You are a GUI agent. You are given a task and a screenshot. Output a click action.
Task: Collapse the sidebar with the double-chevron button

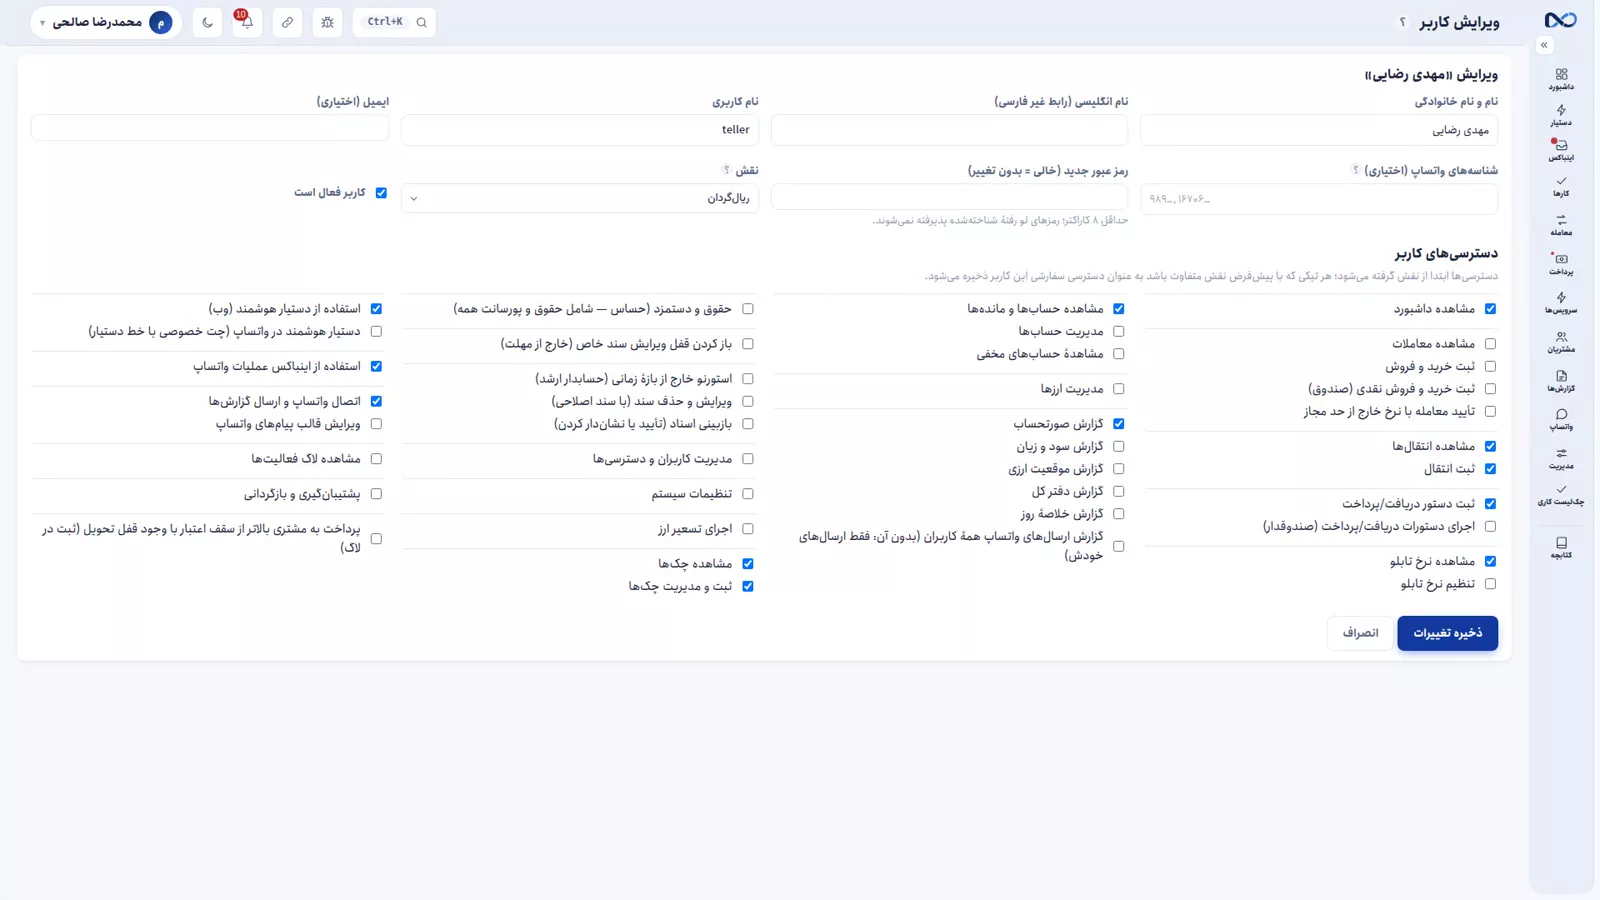(x=1544, y=45)
